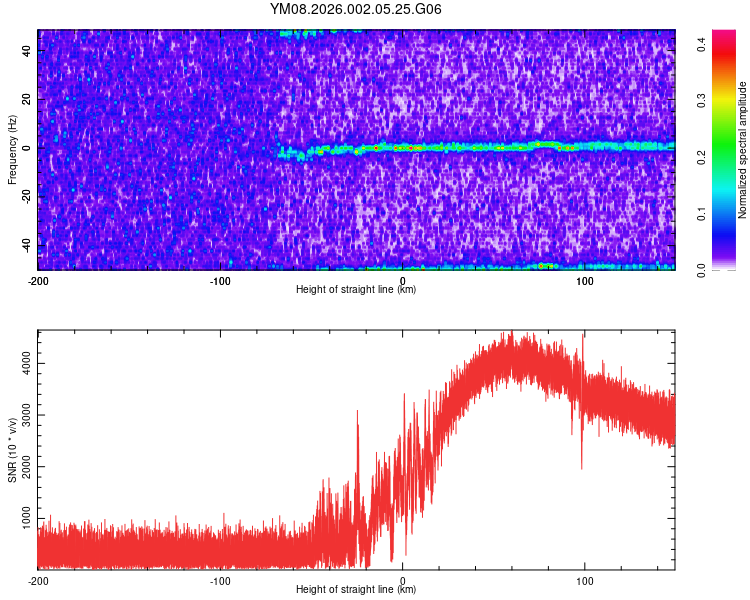Click the 'Frequency (Hz)' axis label
This screenshot has height=600, width=750.
(x=12, y=149)
